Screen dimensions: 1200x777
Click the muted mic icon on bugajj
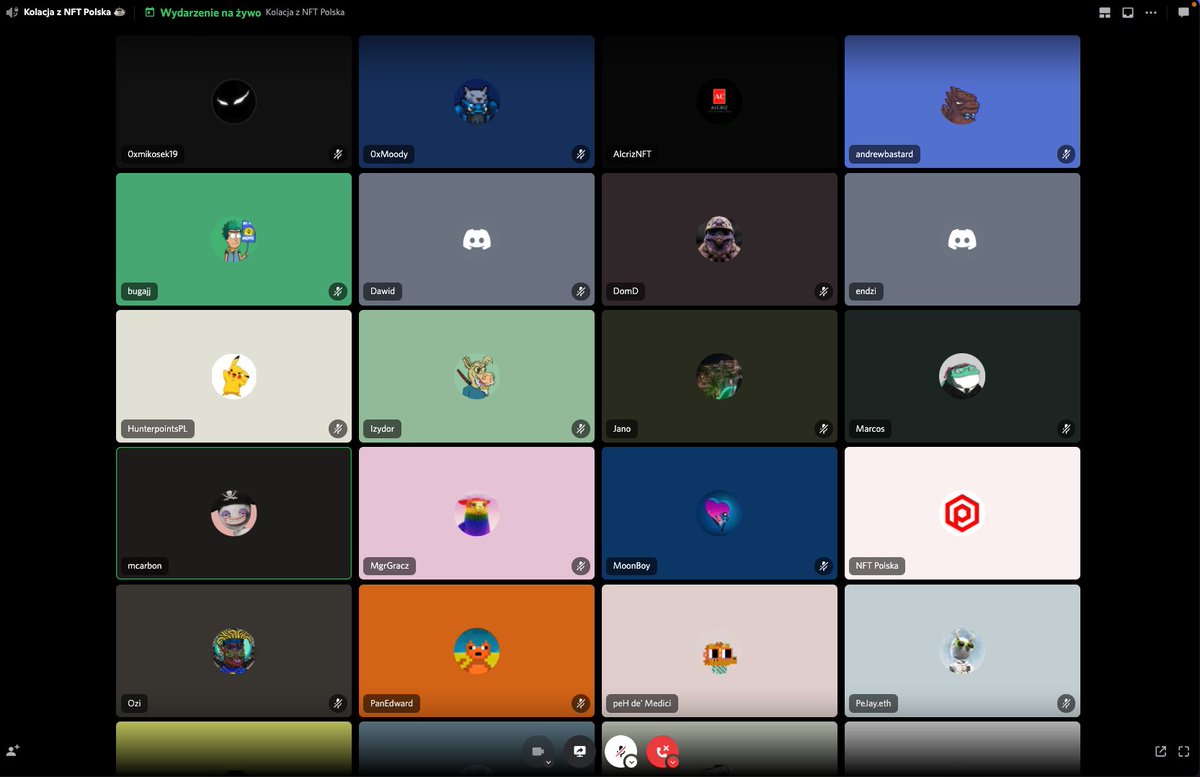(x=338, y=291)
